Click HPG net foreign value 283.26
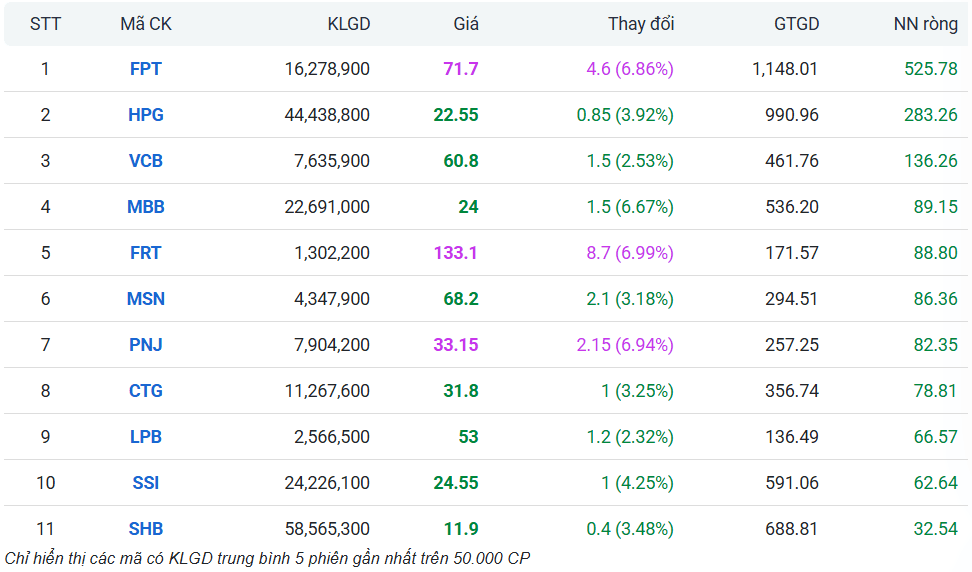972x572 pixels. click(x=930, y=115)
